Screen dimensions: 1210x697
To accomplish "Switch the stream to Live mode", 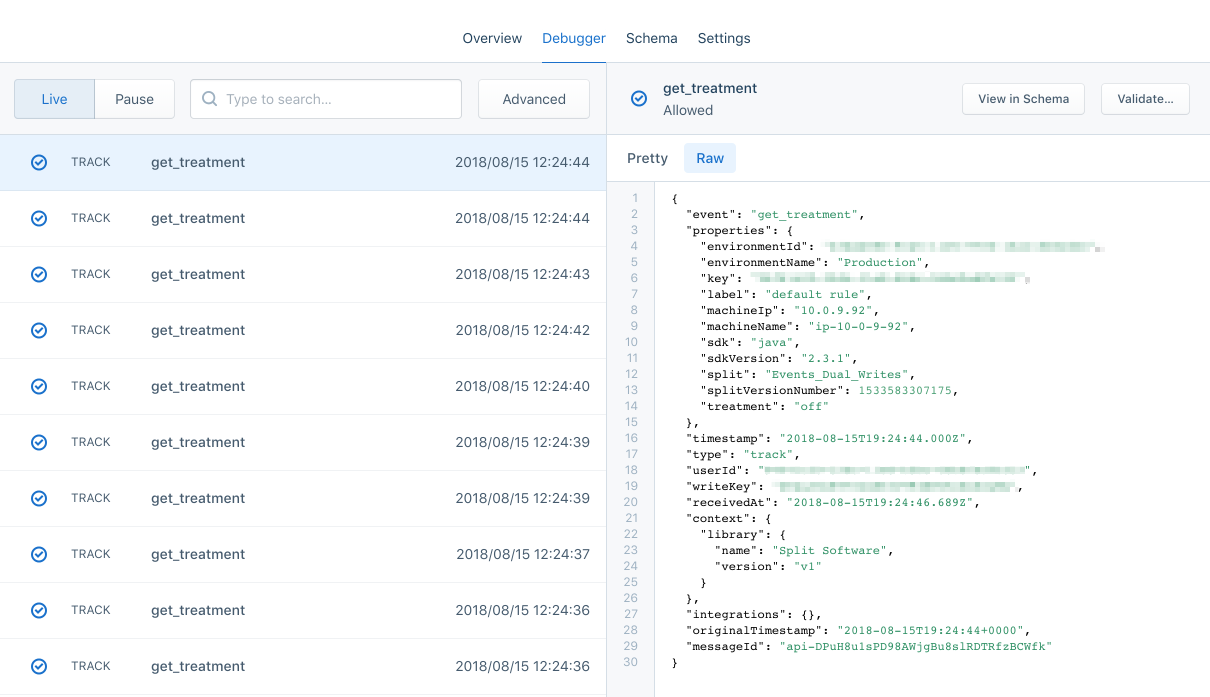I will point(53,99).
